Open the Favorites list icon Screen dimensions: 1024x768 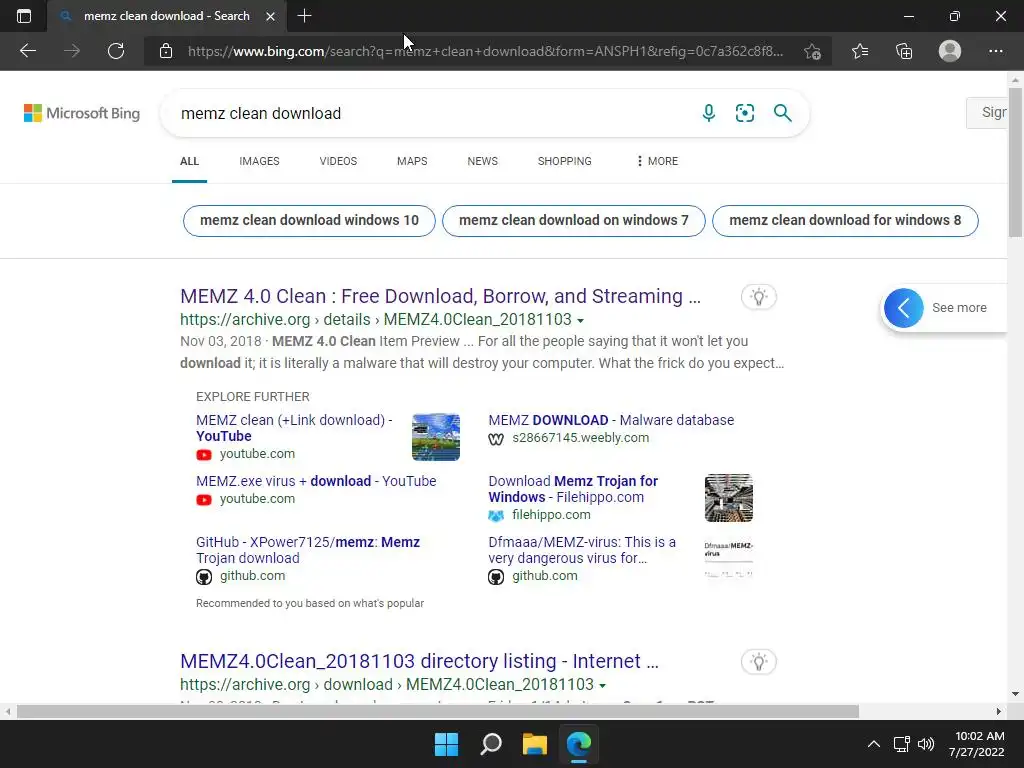click(x=860, y=51)
